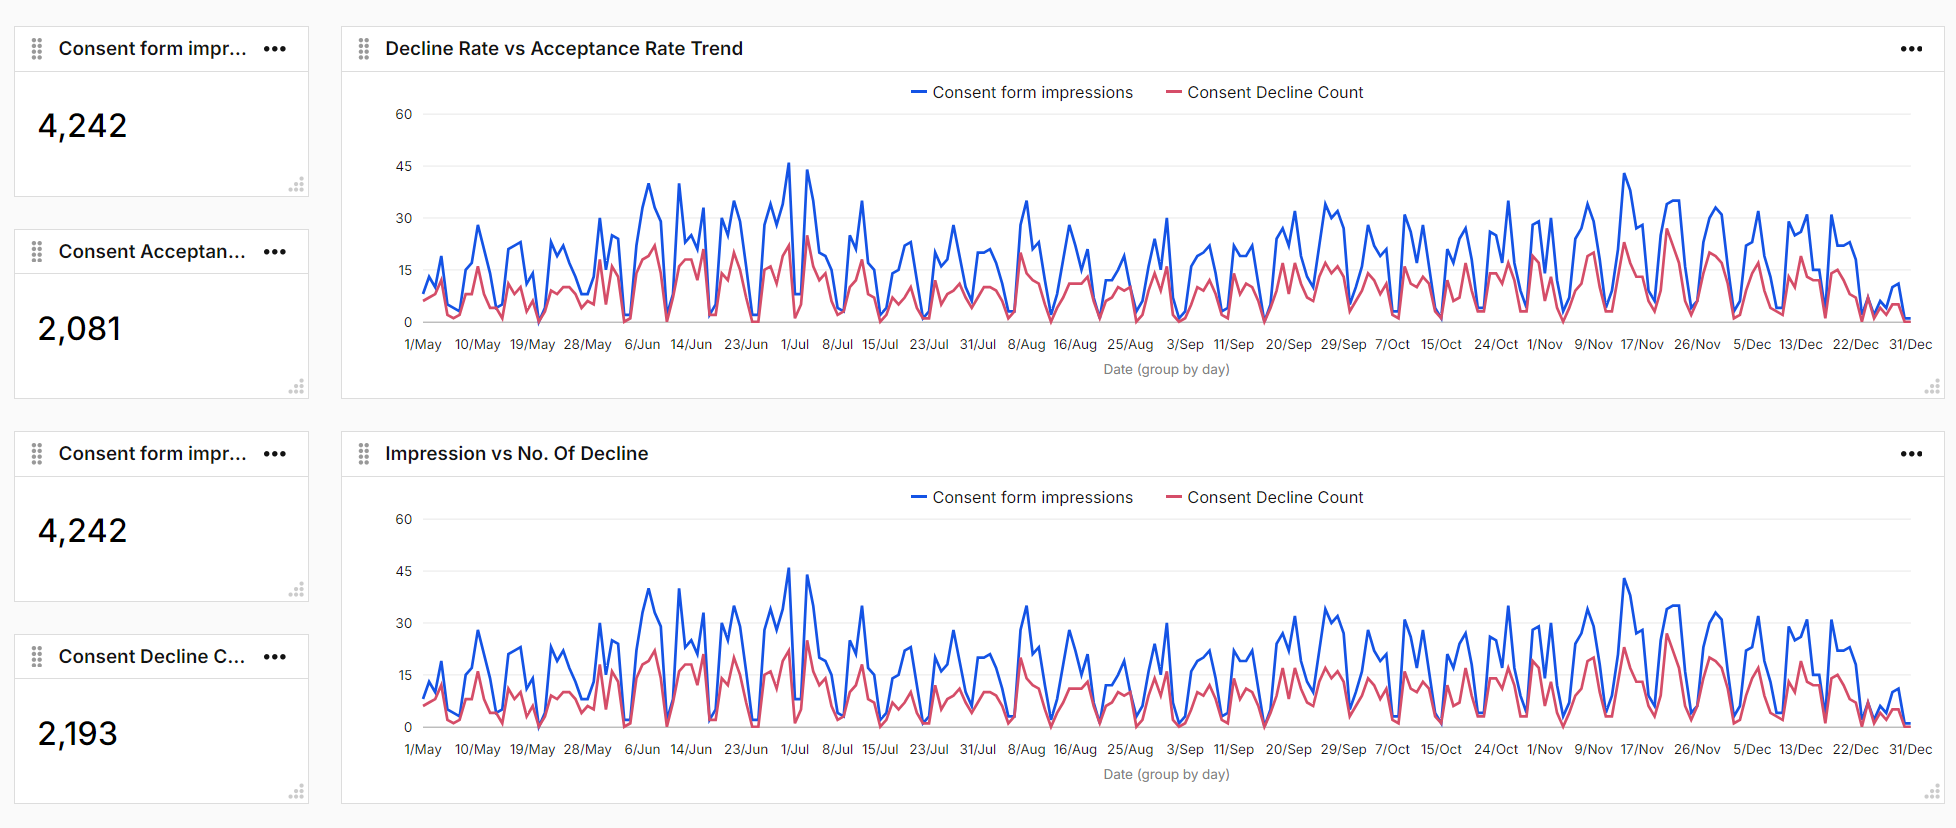Click the resize handle on the Consent Decline Count card
Viewport: 1956px width, 828px height.
(x=297, y=792)
